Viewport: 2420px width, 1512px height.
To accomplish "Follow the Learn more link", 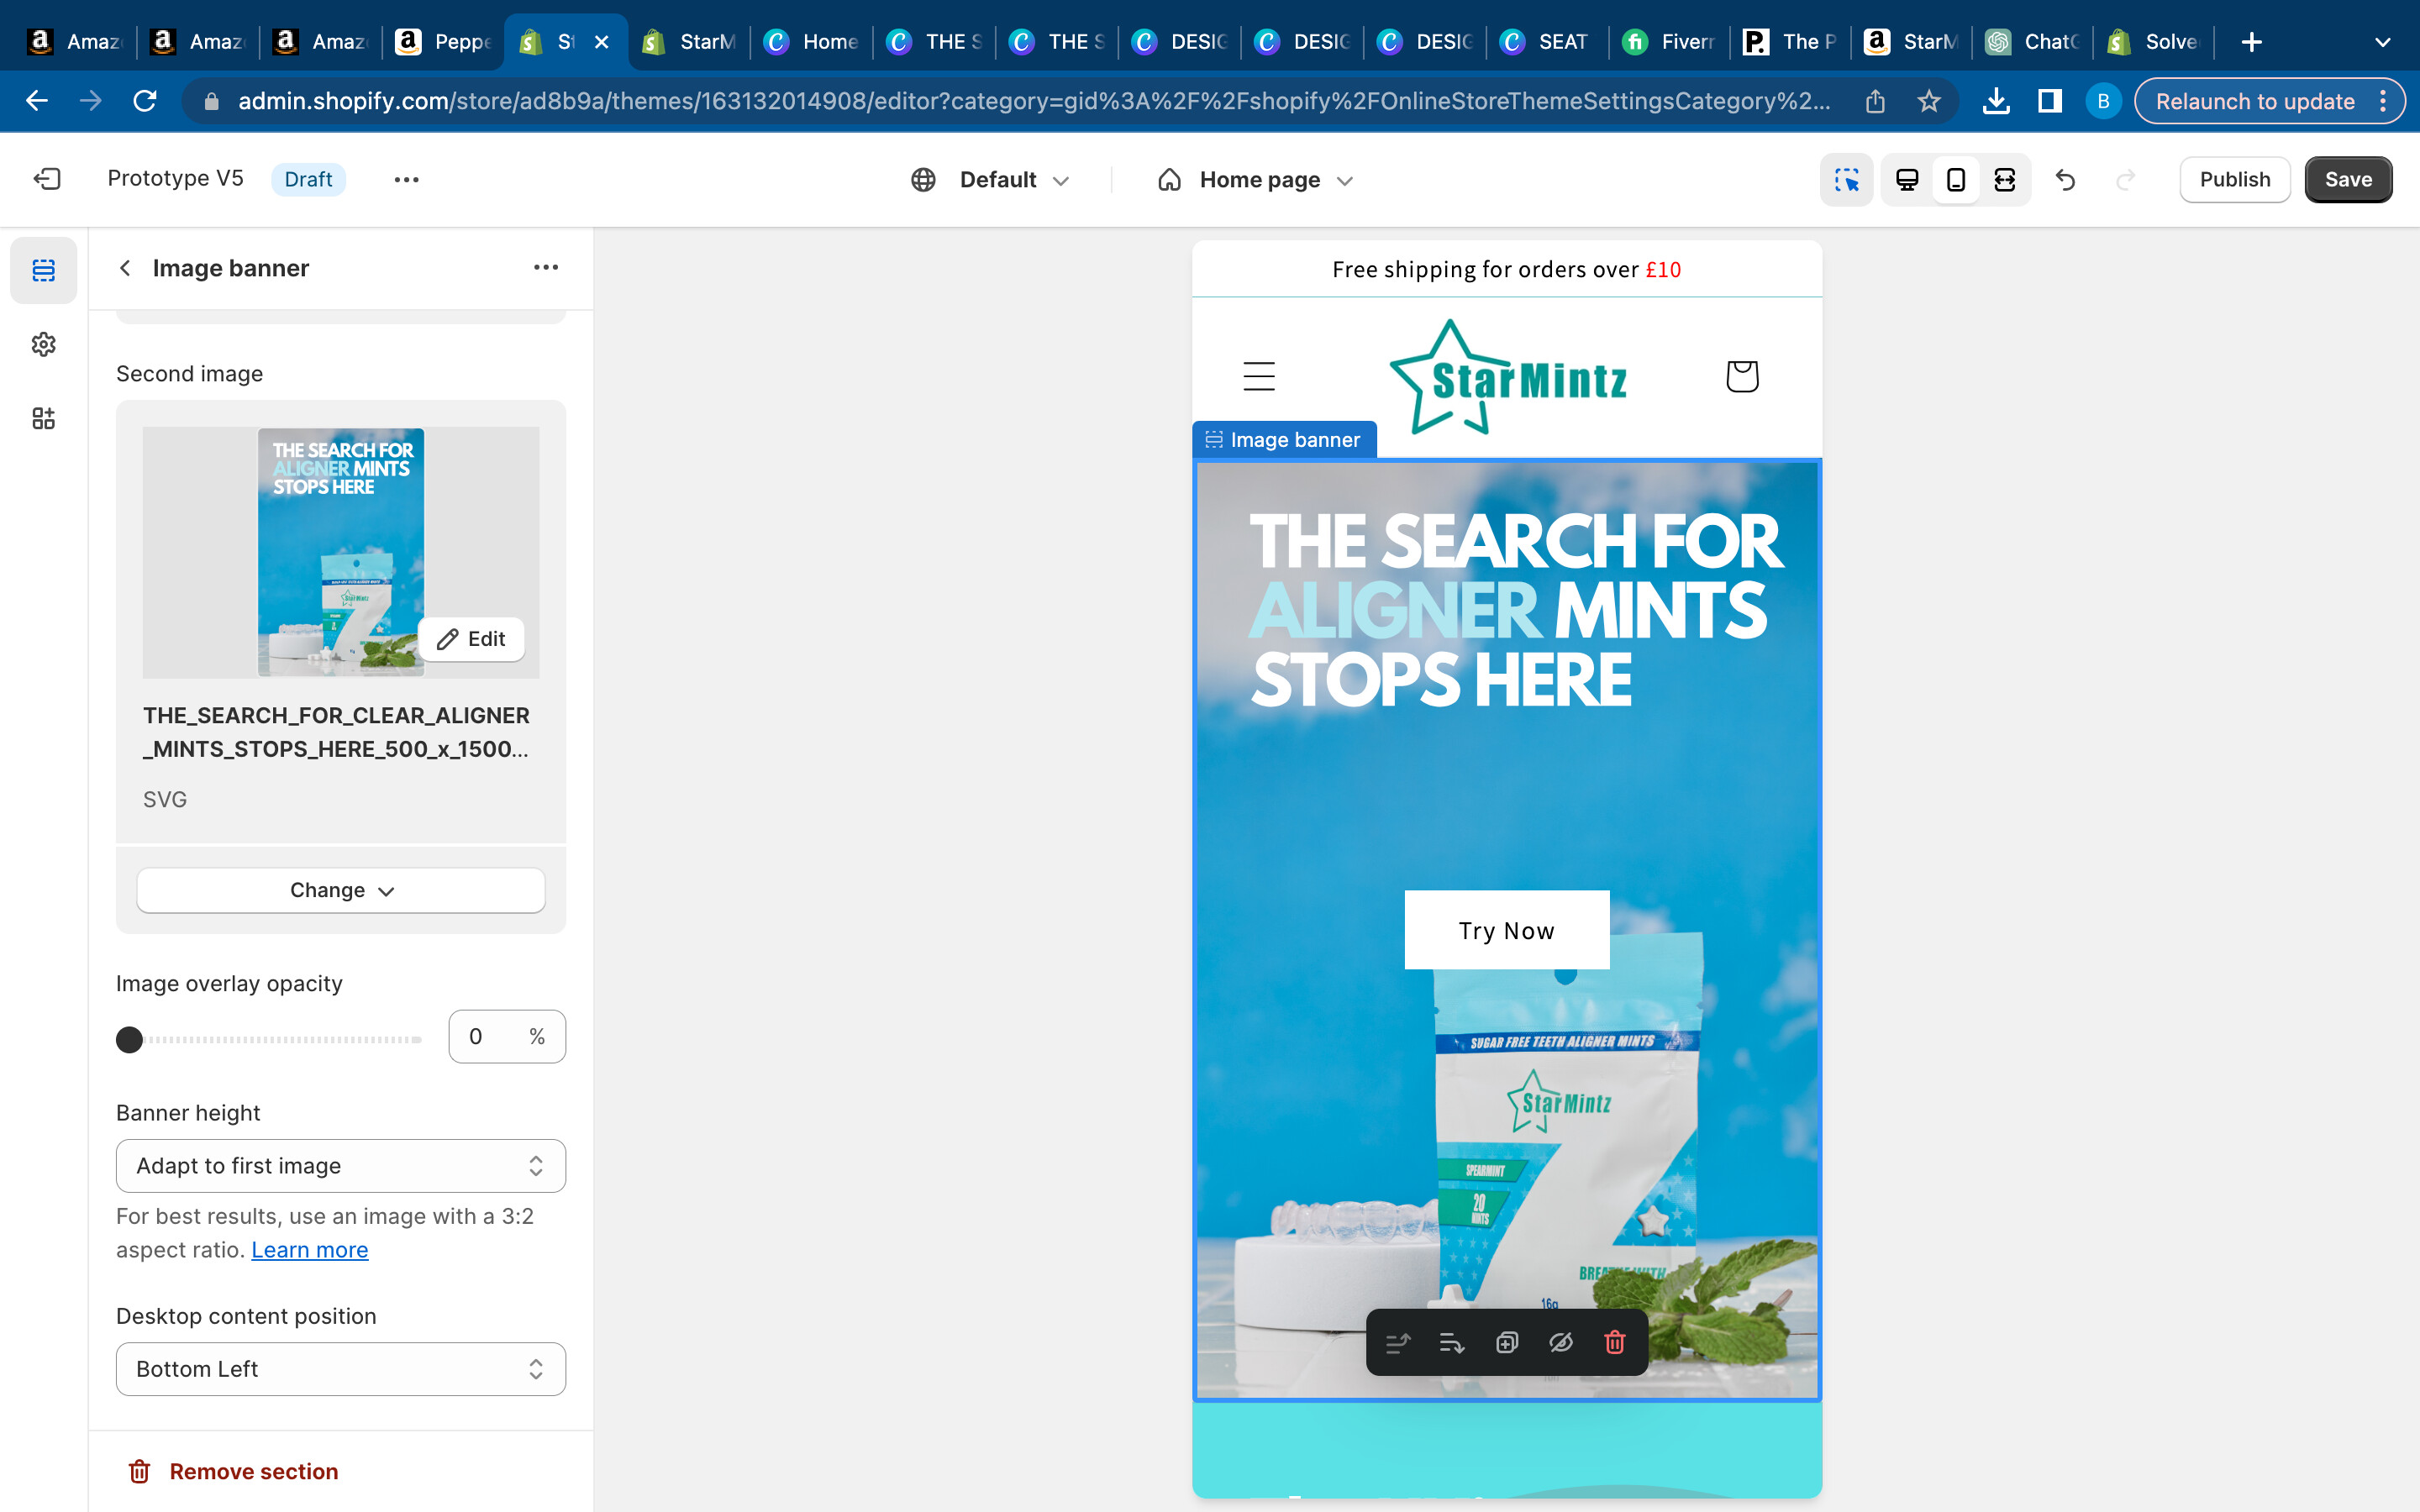I will 309,1250.
